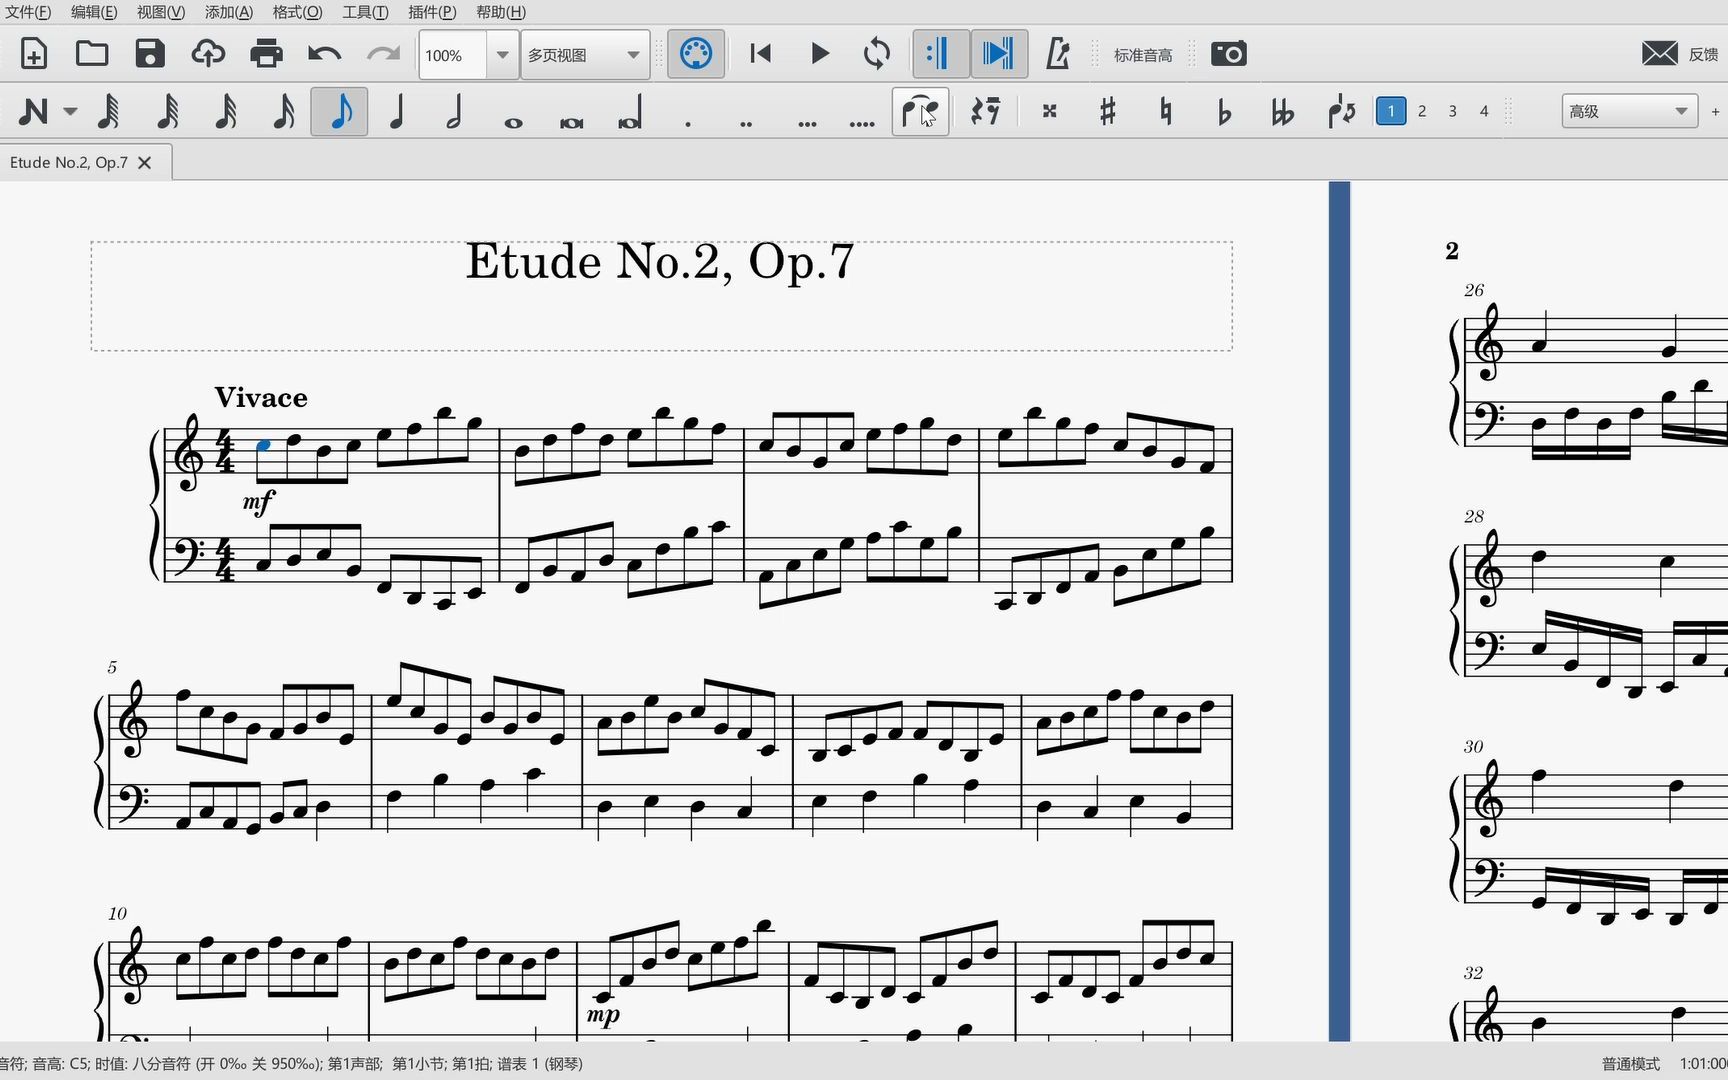Redo the last undone action
1728x1080 pixels.
(383, 54)
